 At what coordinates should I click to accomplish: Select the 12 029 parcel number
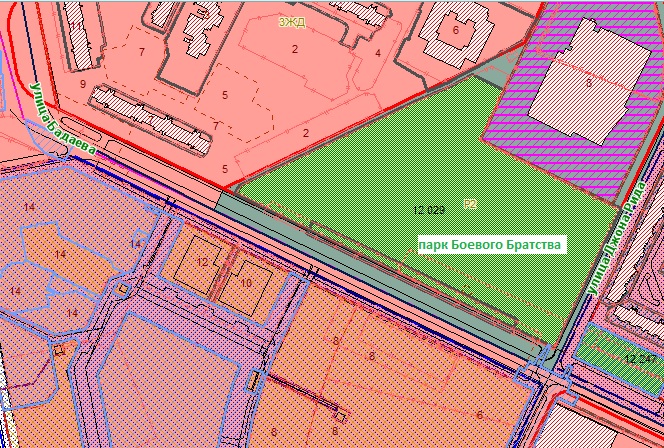tap(428, 210)
